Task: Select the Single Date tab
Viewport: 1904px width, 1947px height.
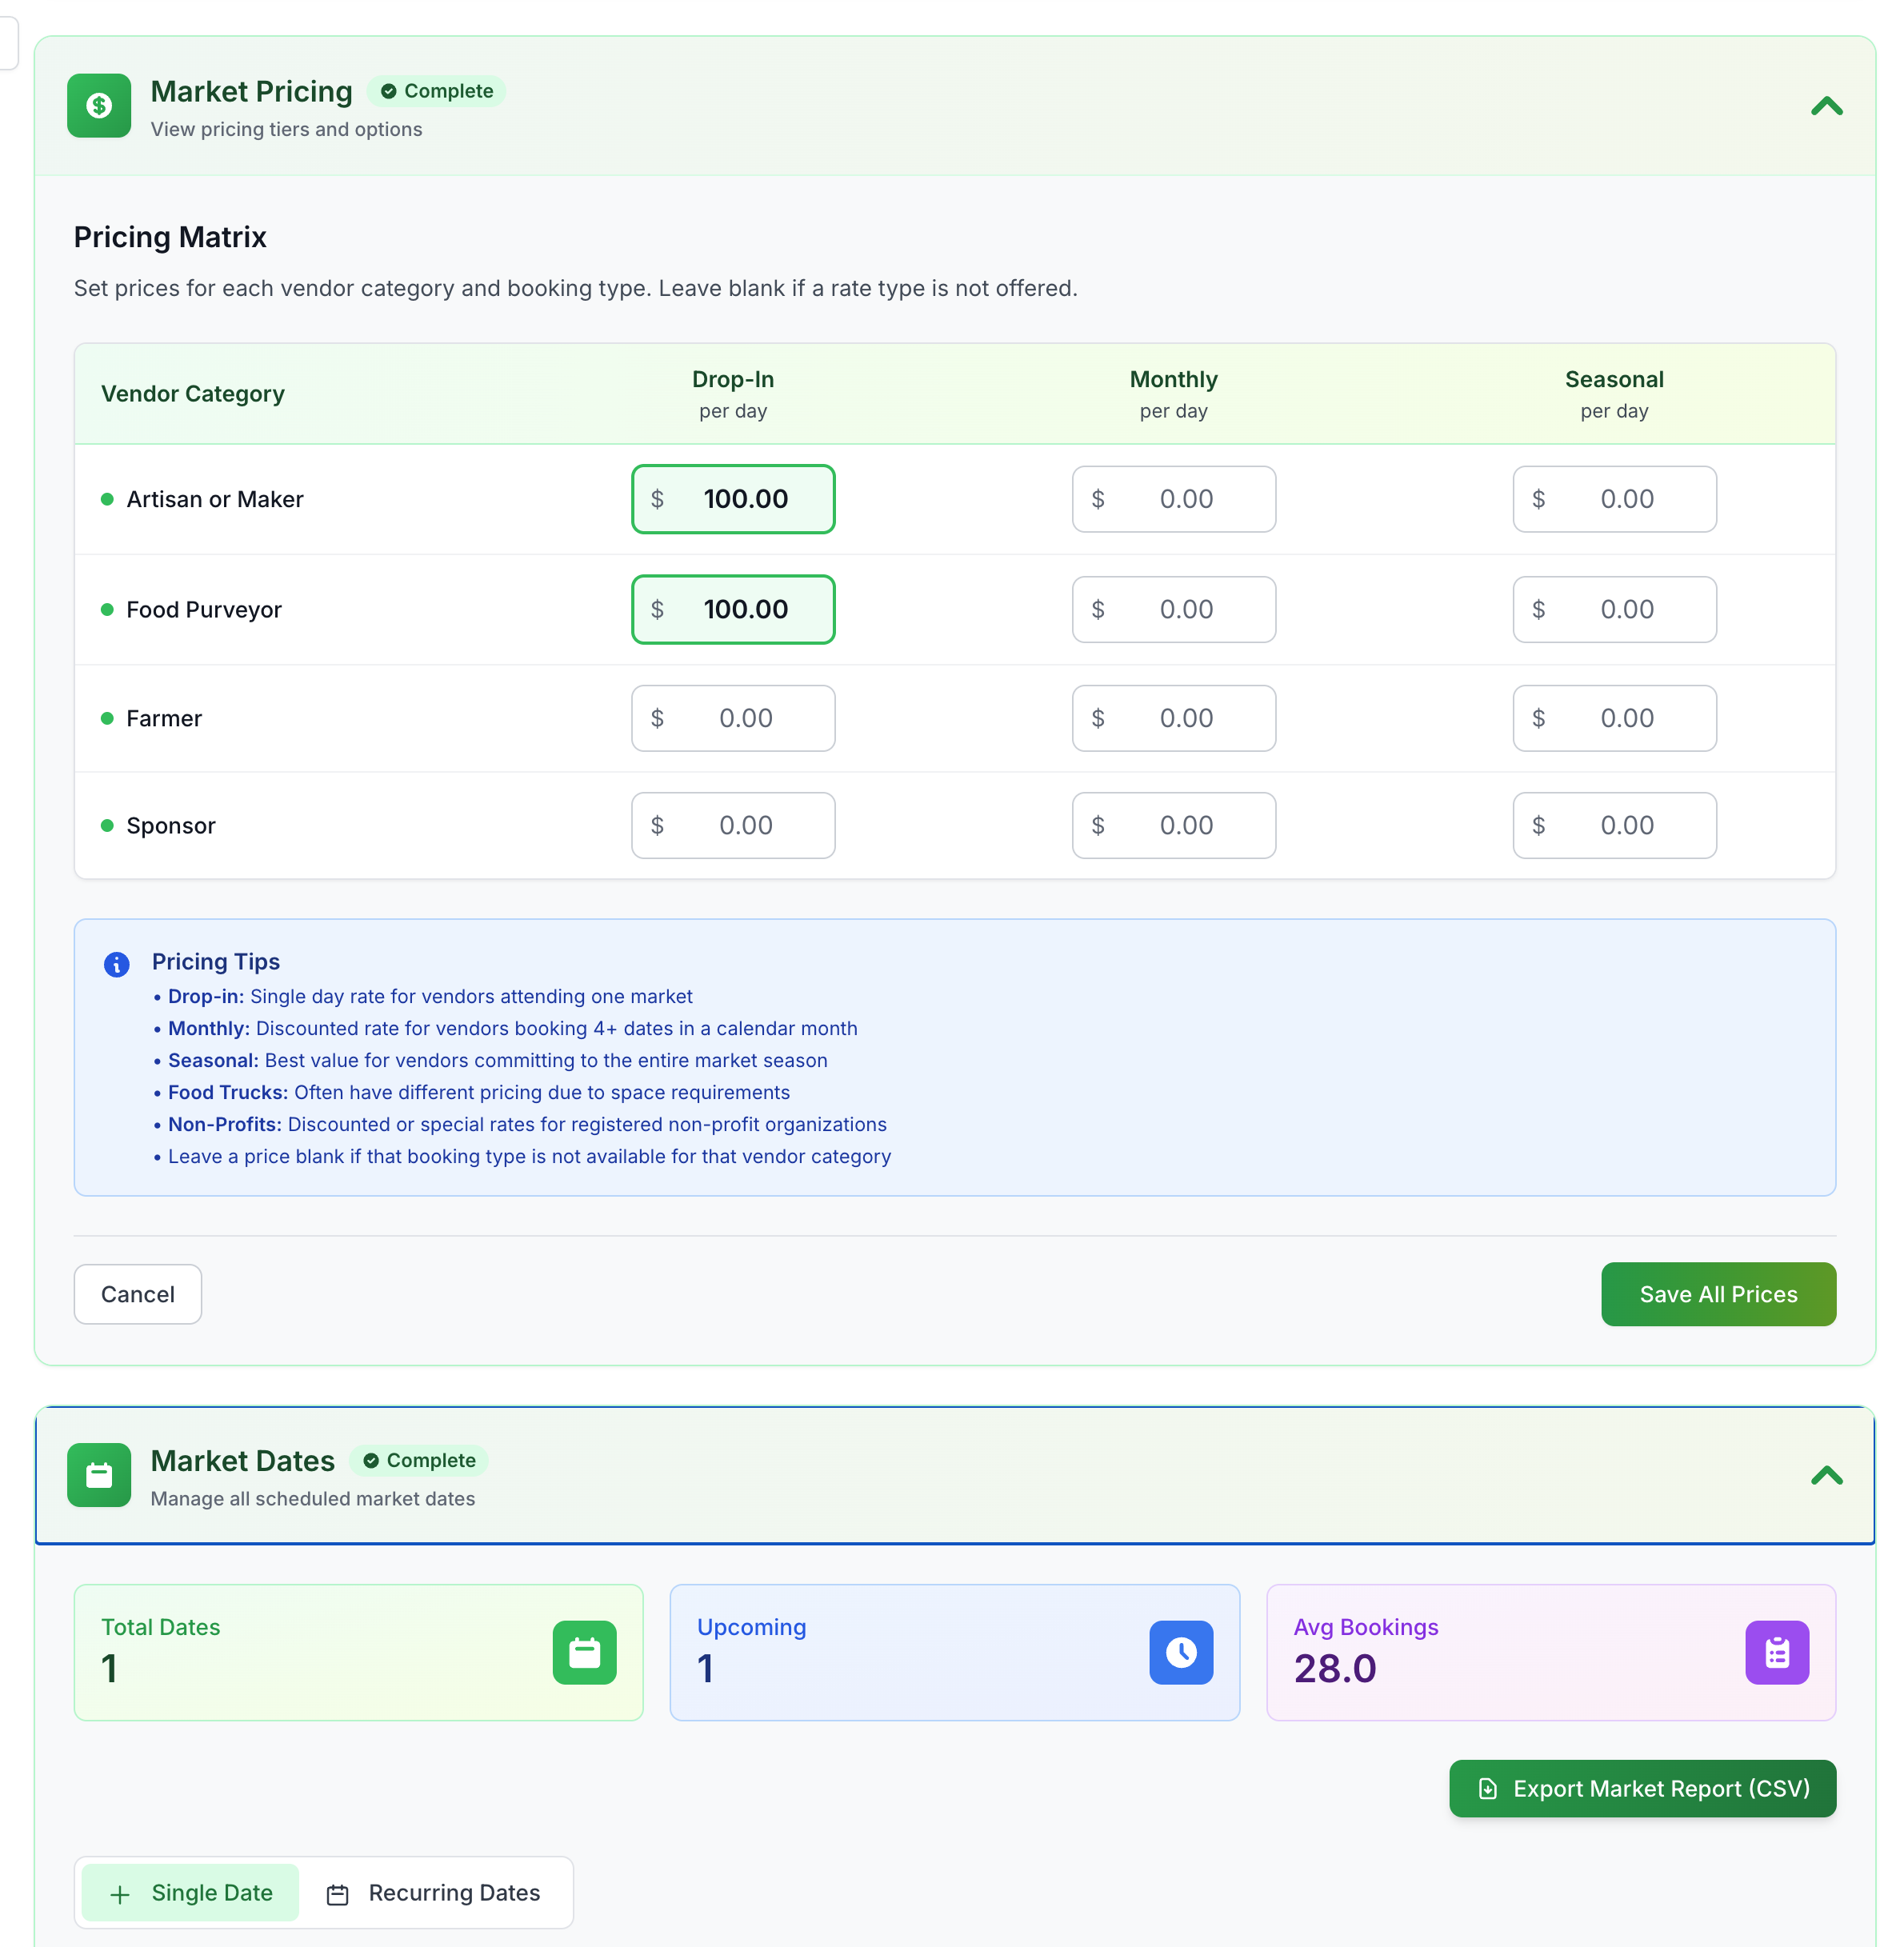Action: point(191,1892)
